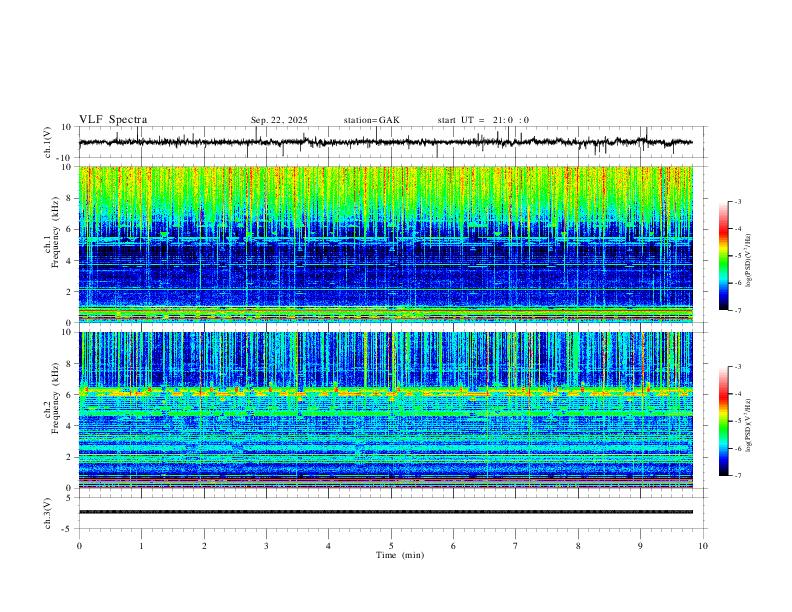Click the "2" kHz tick on ch.1 spectrogram
The height and width of the screenshot is (612, 792).
[x=70, y=292]
